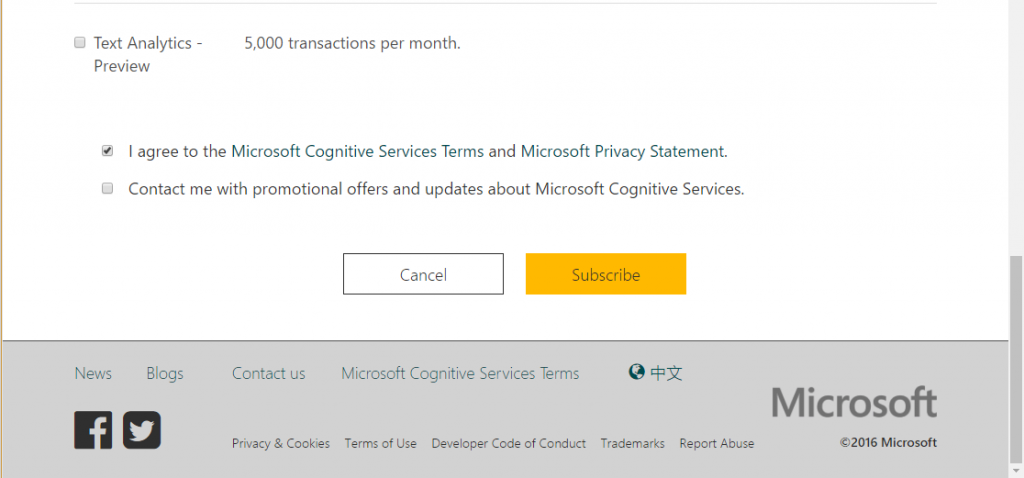Uncheck the agree to Terms checkbox
Screen dimensions: 1024x478
point(107,152)
